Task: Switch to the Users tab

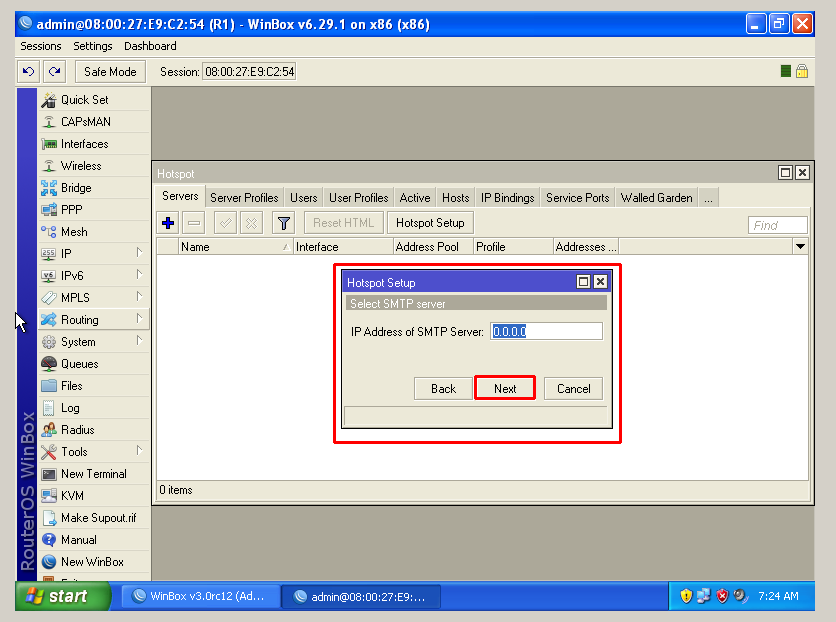Action: (304, 198)
